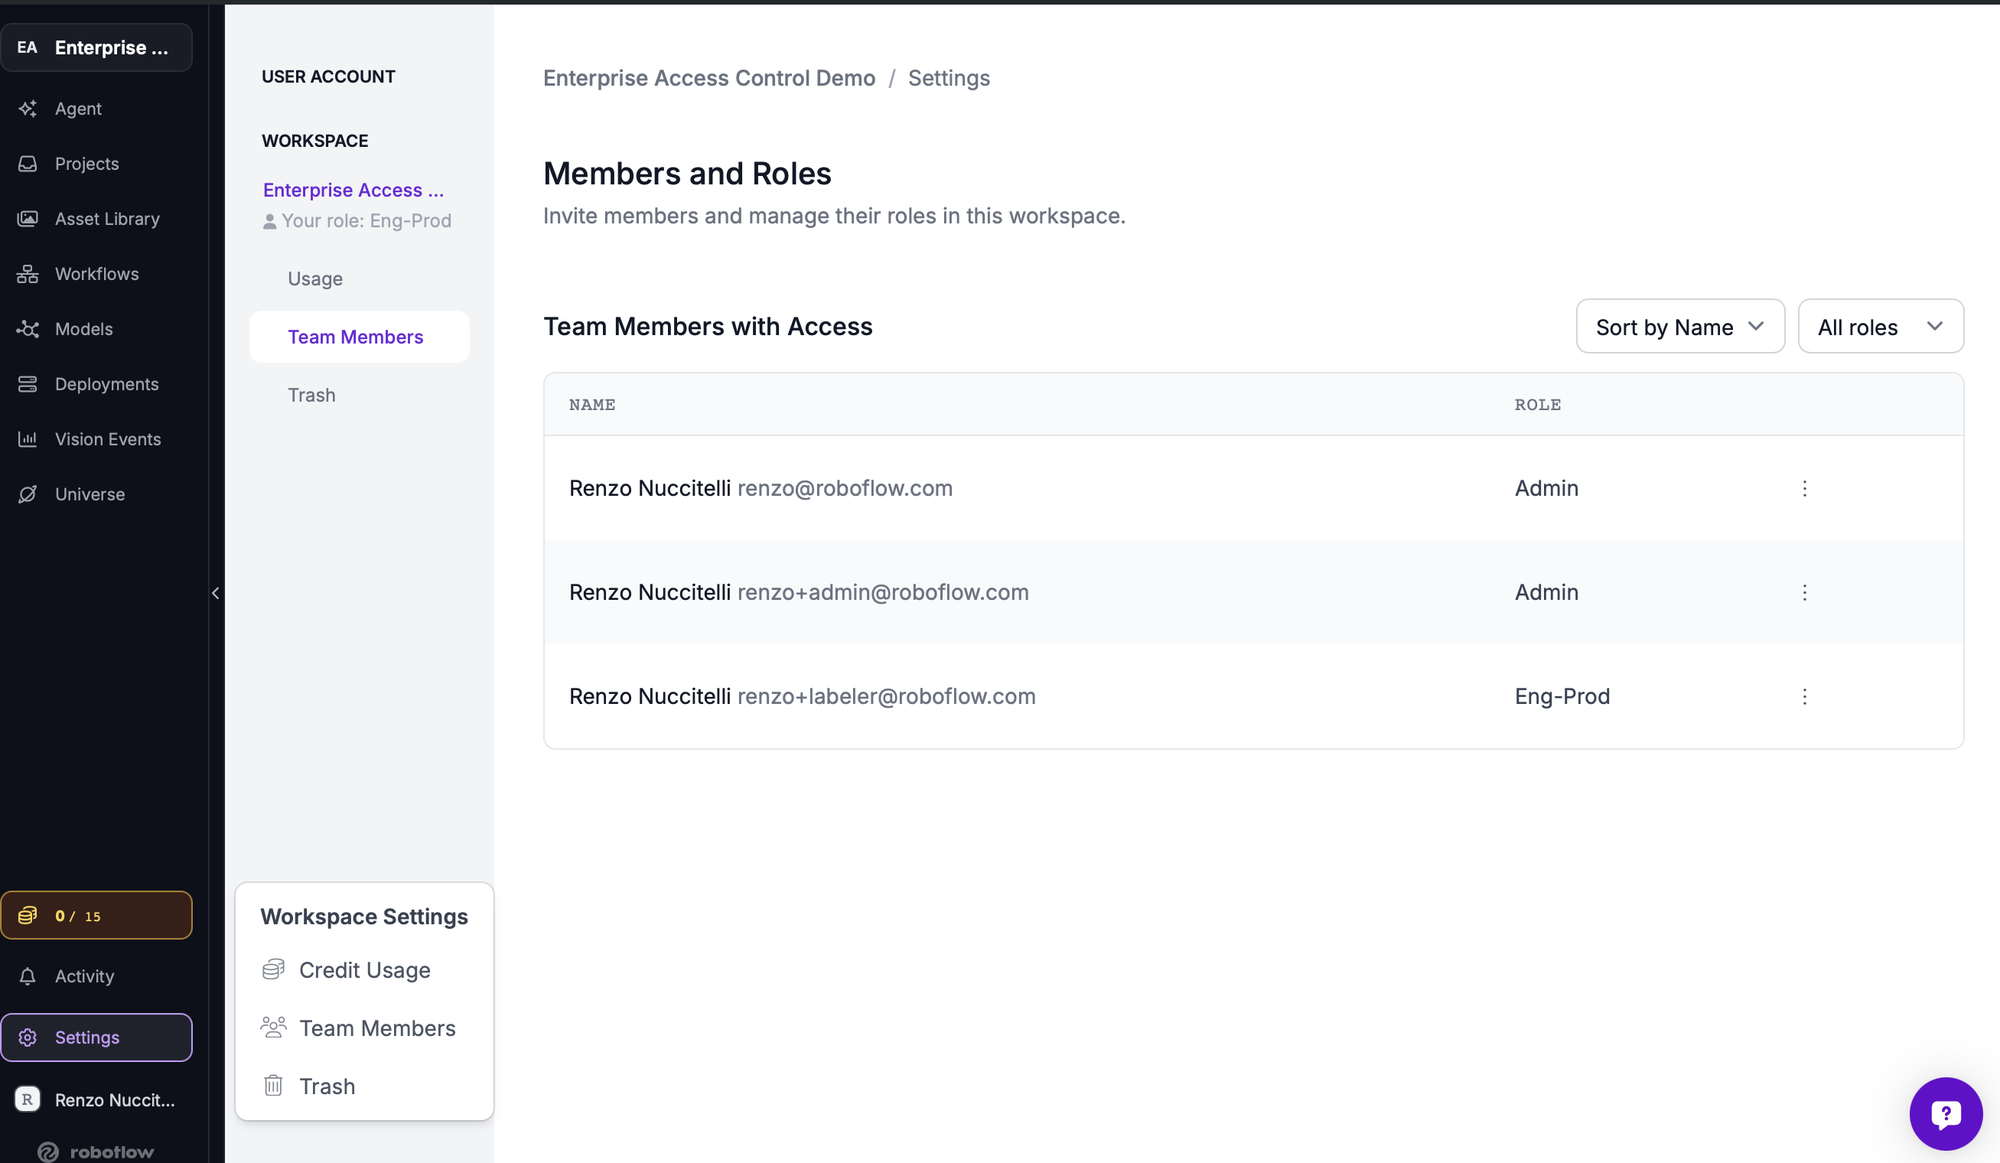Open the Enterprise workspace switcher
This screenshot has height=1163, width=2000.
[x=96, y=47]
